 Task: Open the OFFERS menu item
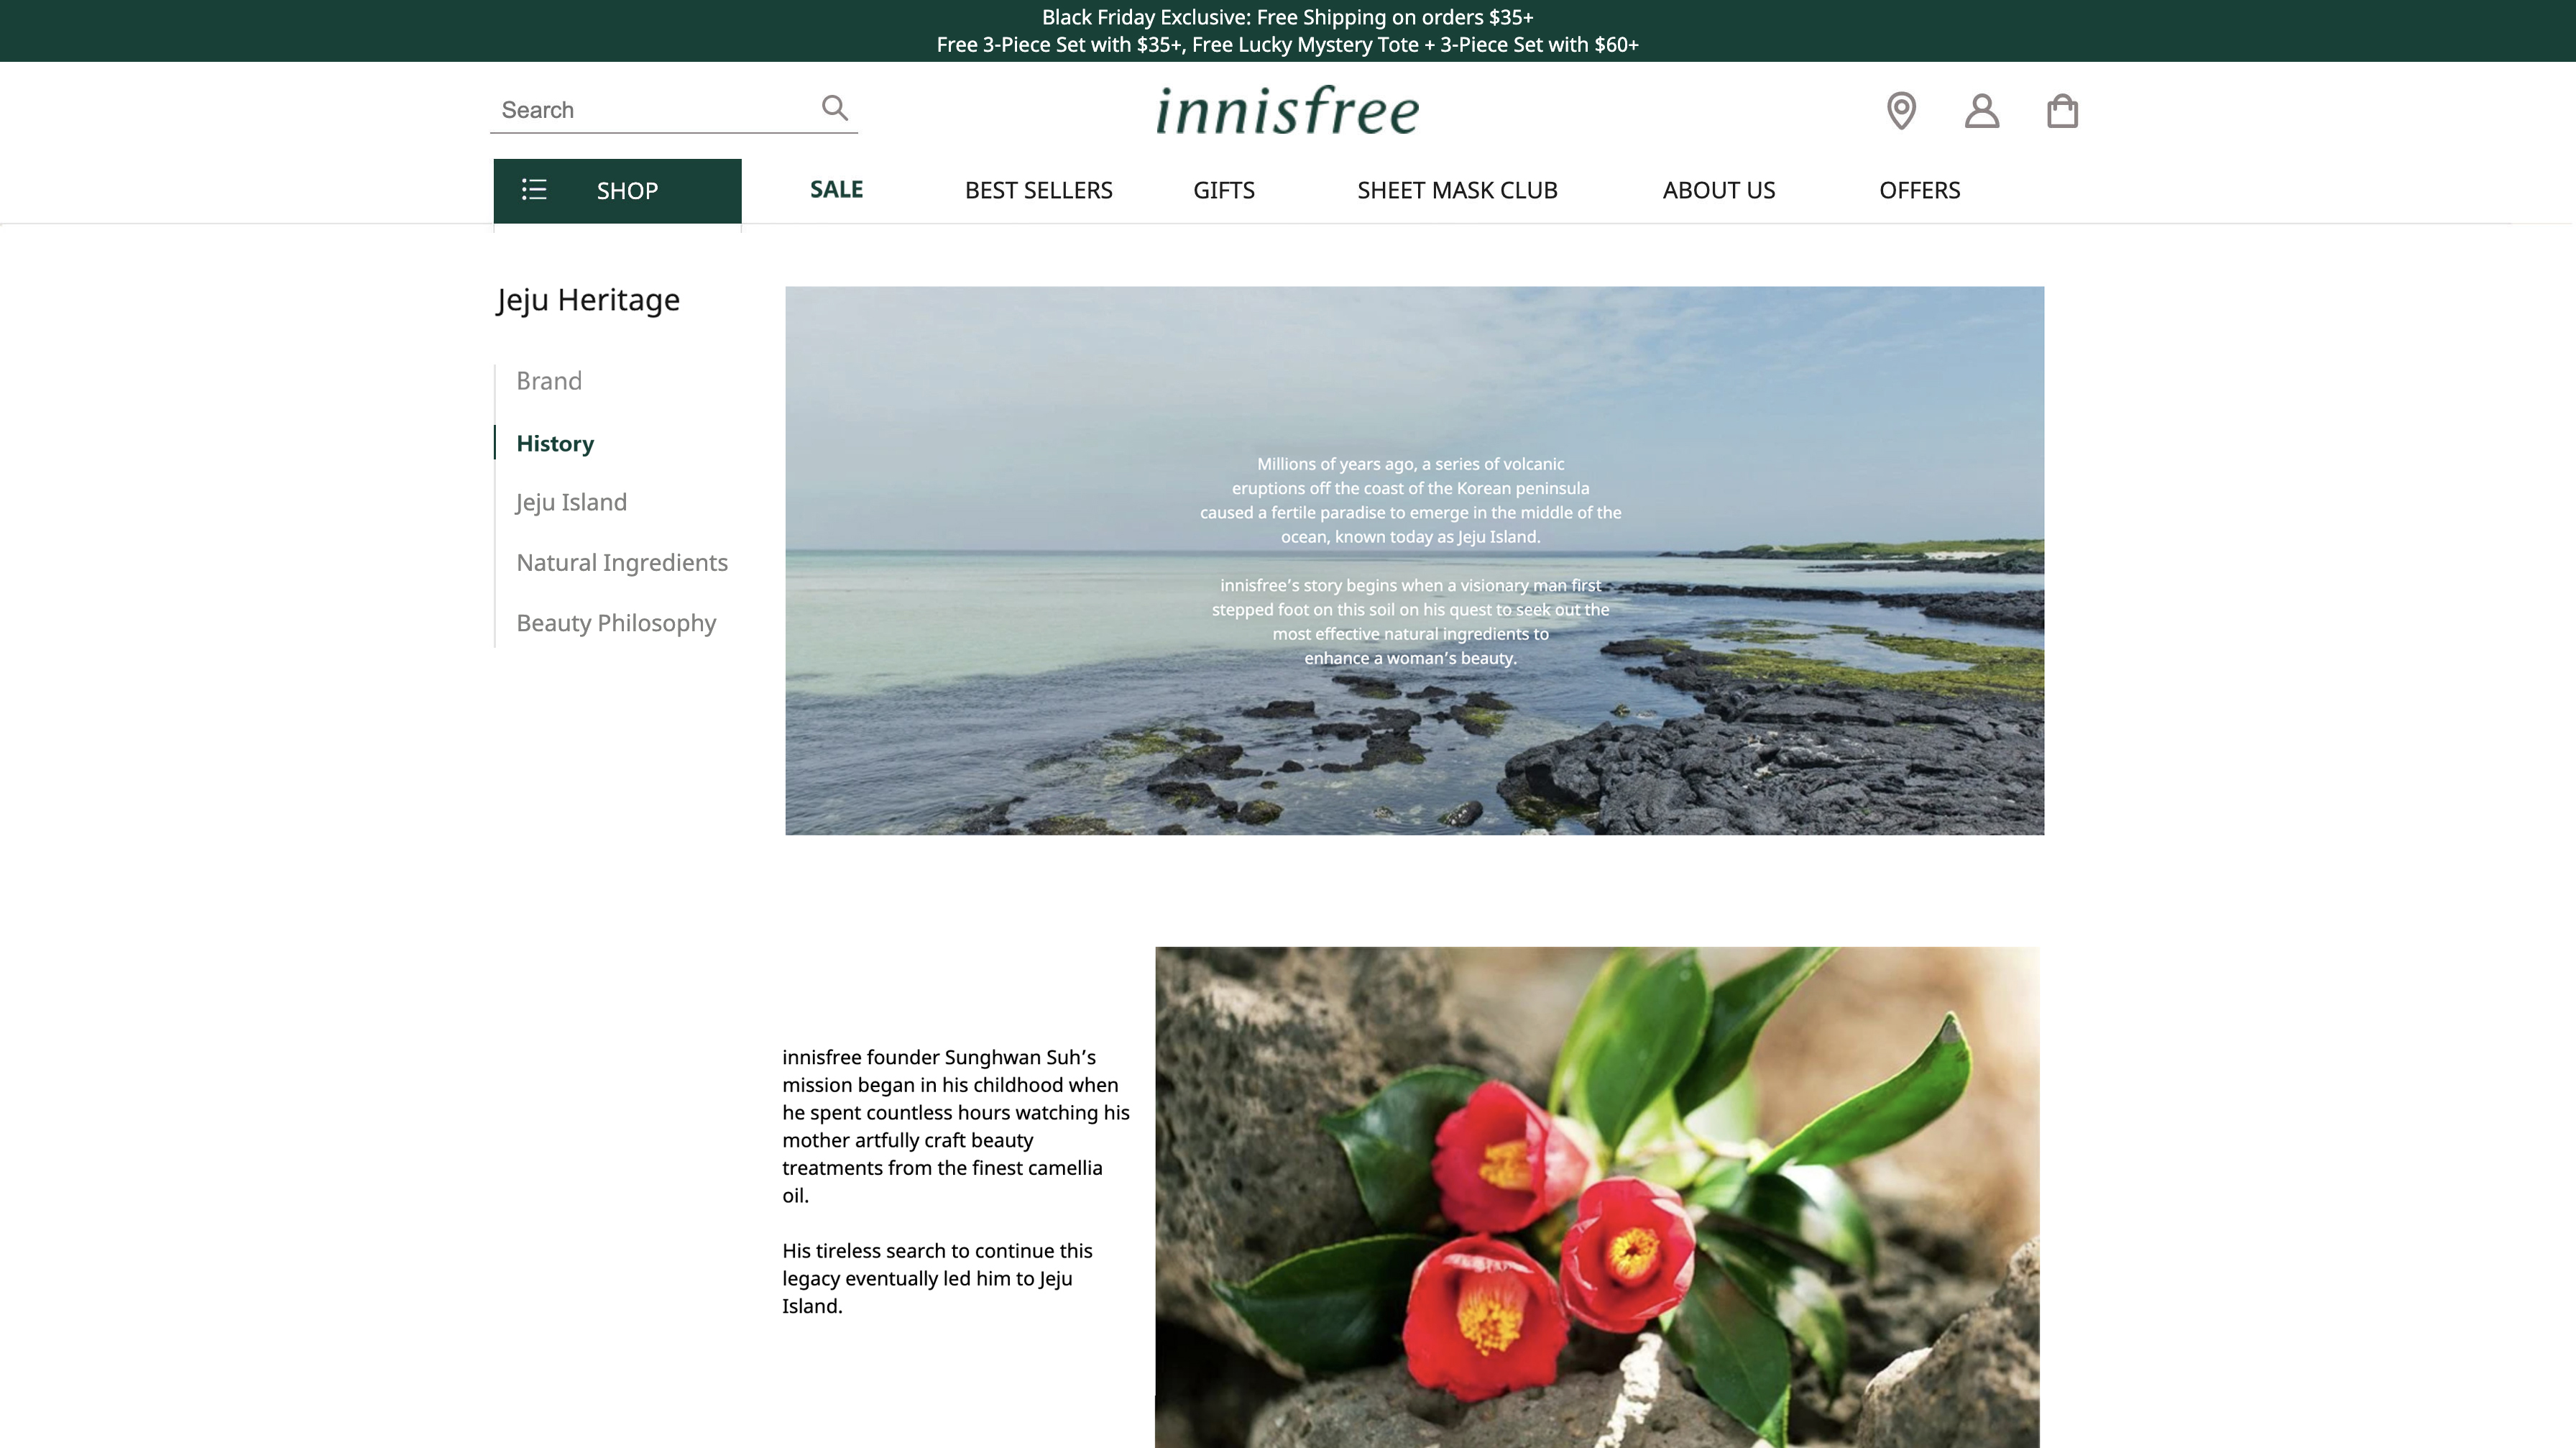pos(1919,190)
